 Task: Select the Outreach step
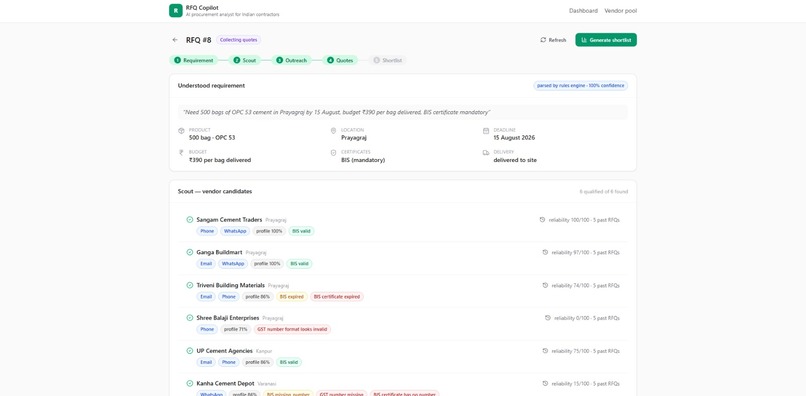(291, 60)
